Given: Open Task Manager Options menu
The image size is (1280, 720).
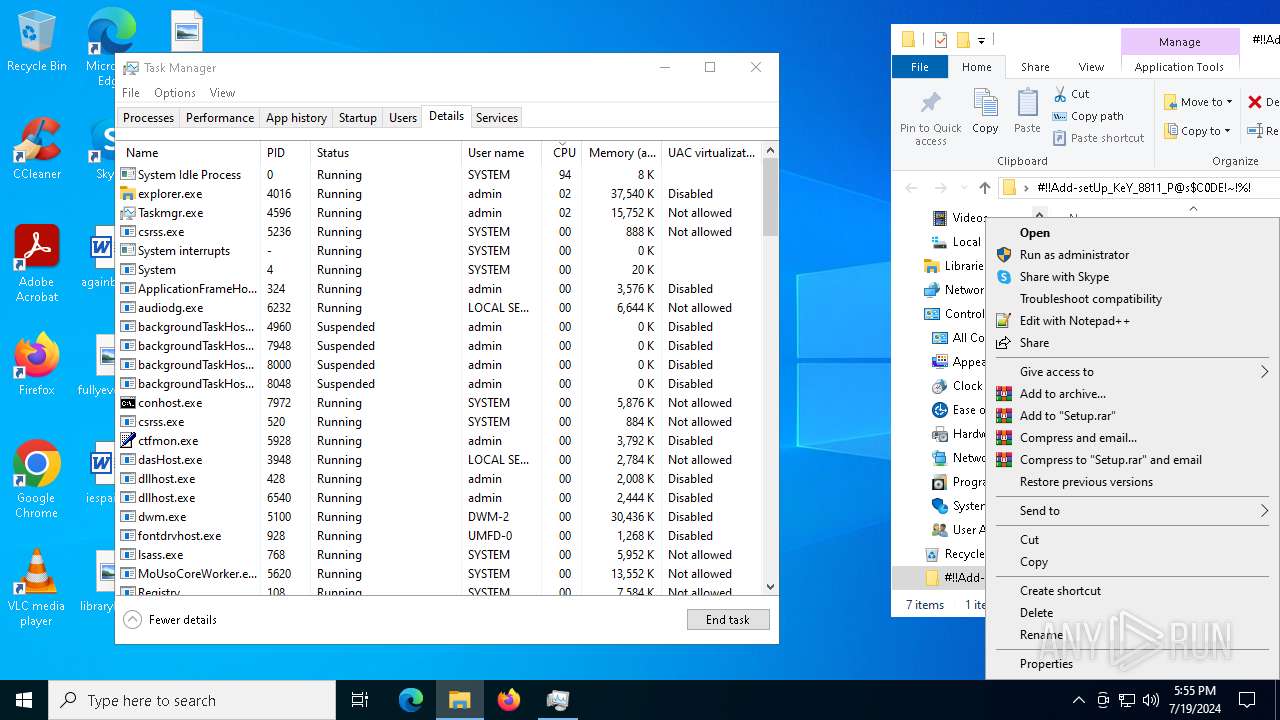Looking at the screenshot, I should pos(175,93).
